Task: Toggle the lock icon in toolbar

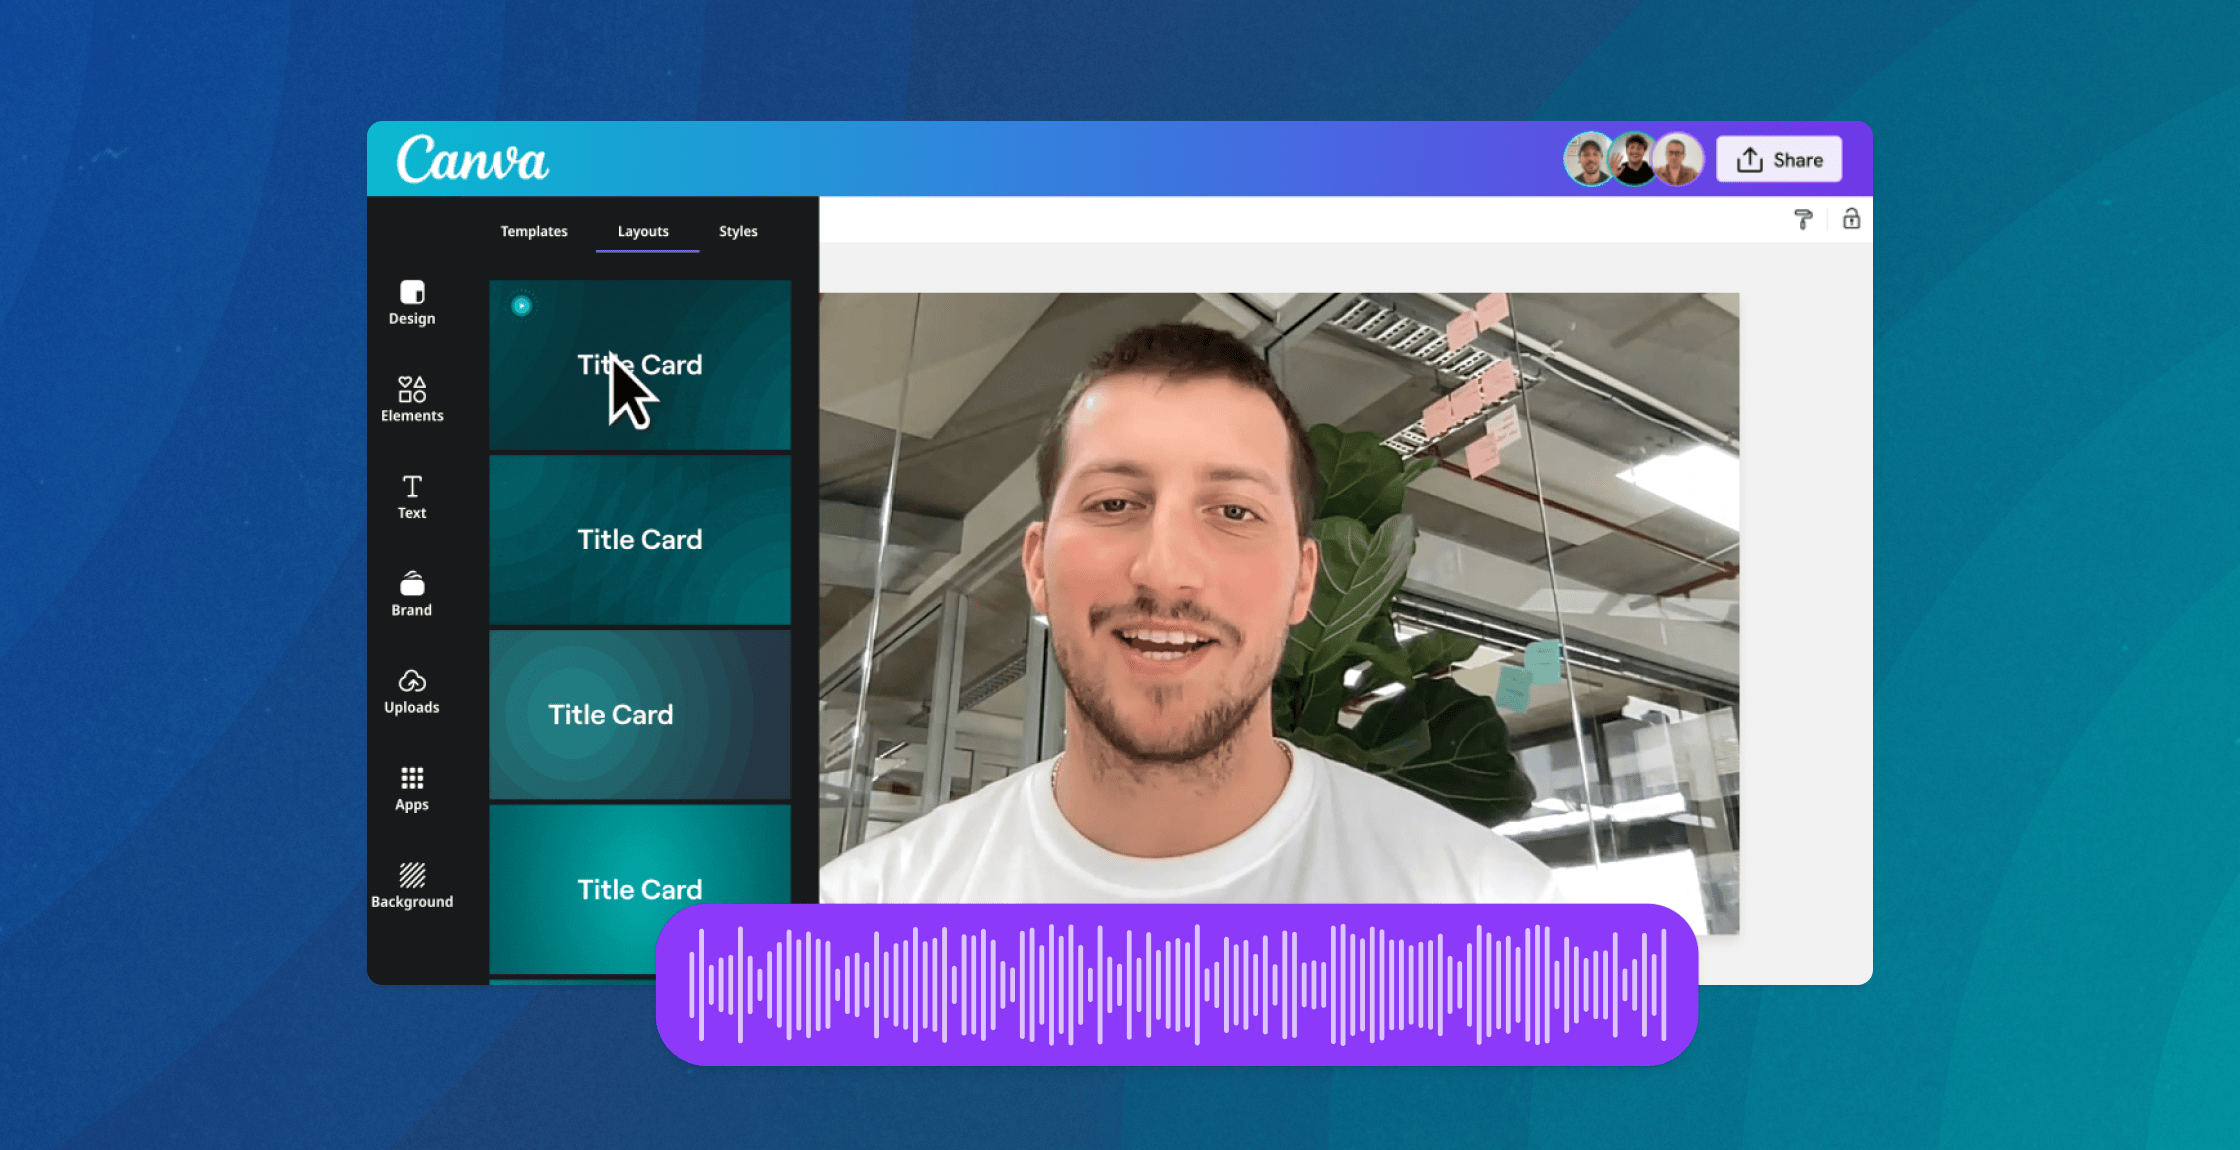Action: pos(1852,219)
